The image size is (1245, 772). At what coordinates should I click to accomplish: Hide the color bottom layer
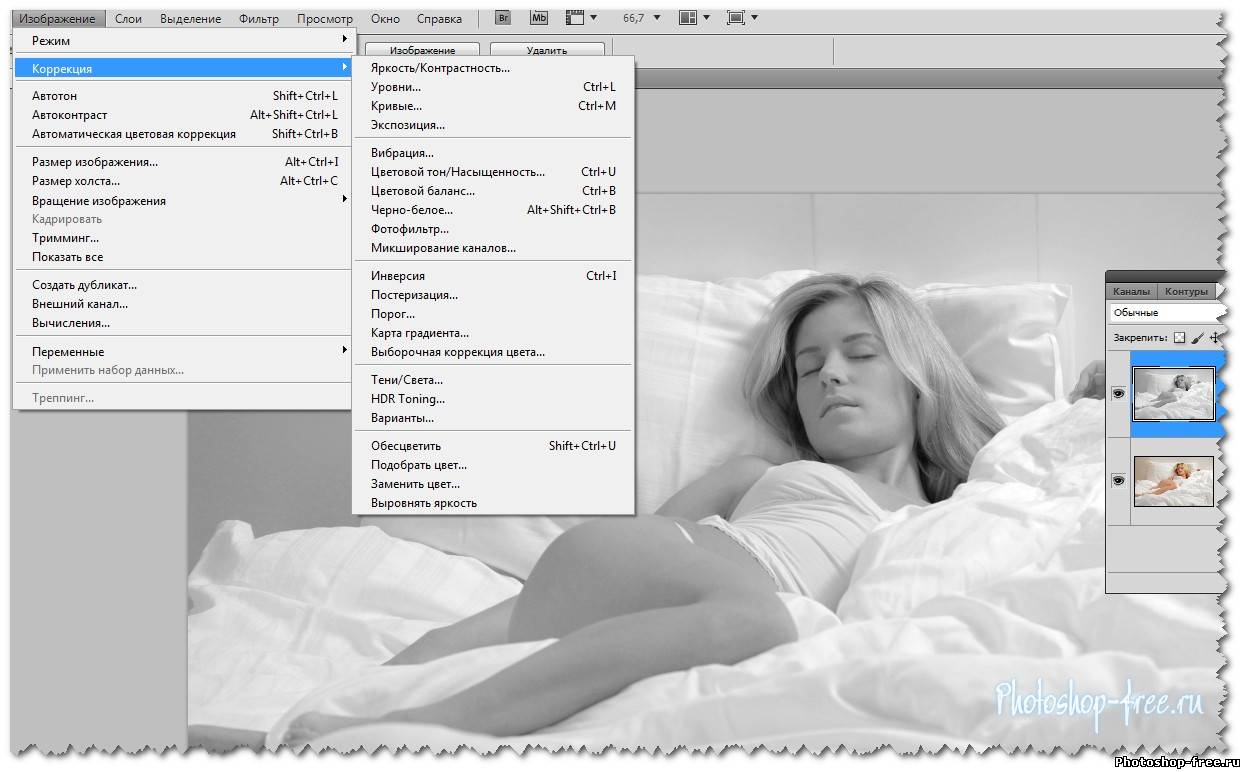(1118, 481)
